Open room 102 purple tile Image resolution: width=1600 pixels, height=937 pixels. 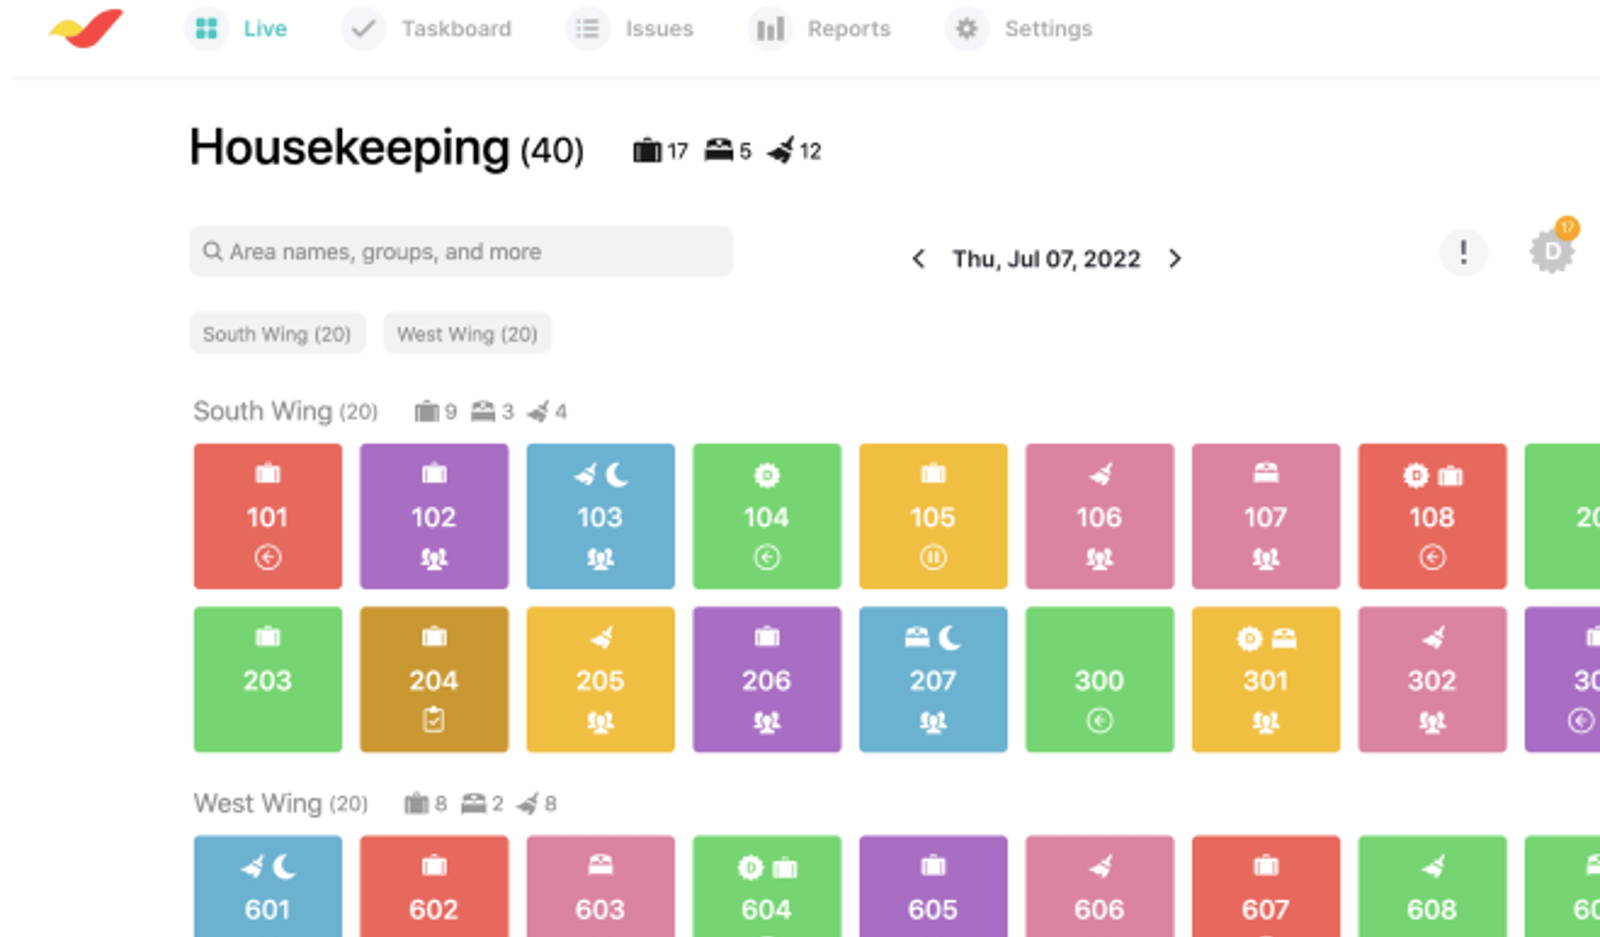pos(434,516)
